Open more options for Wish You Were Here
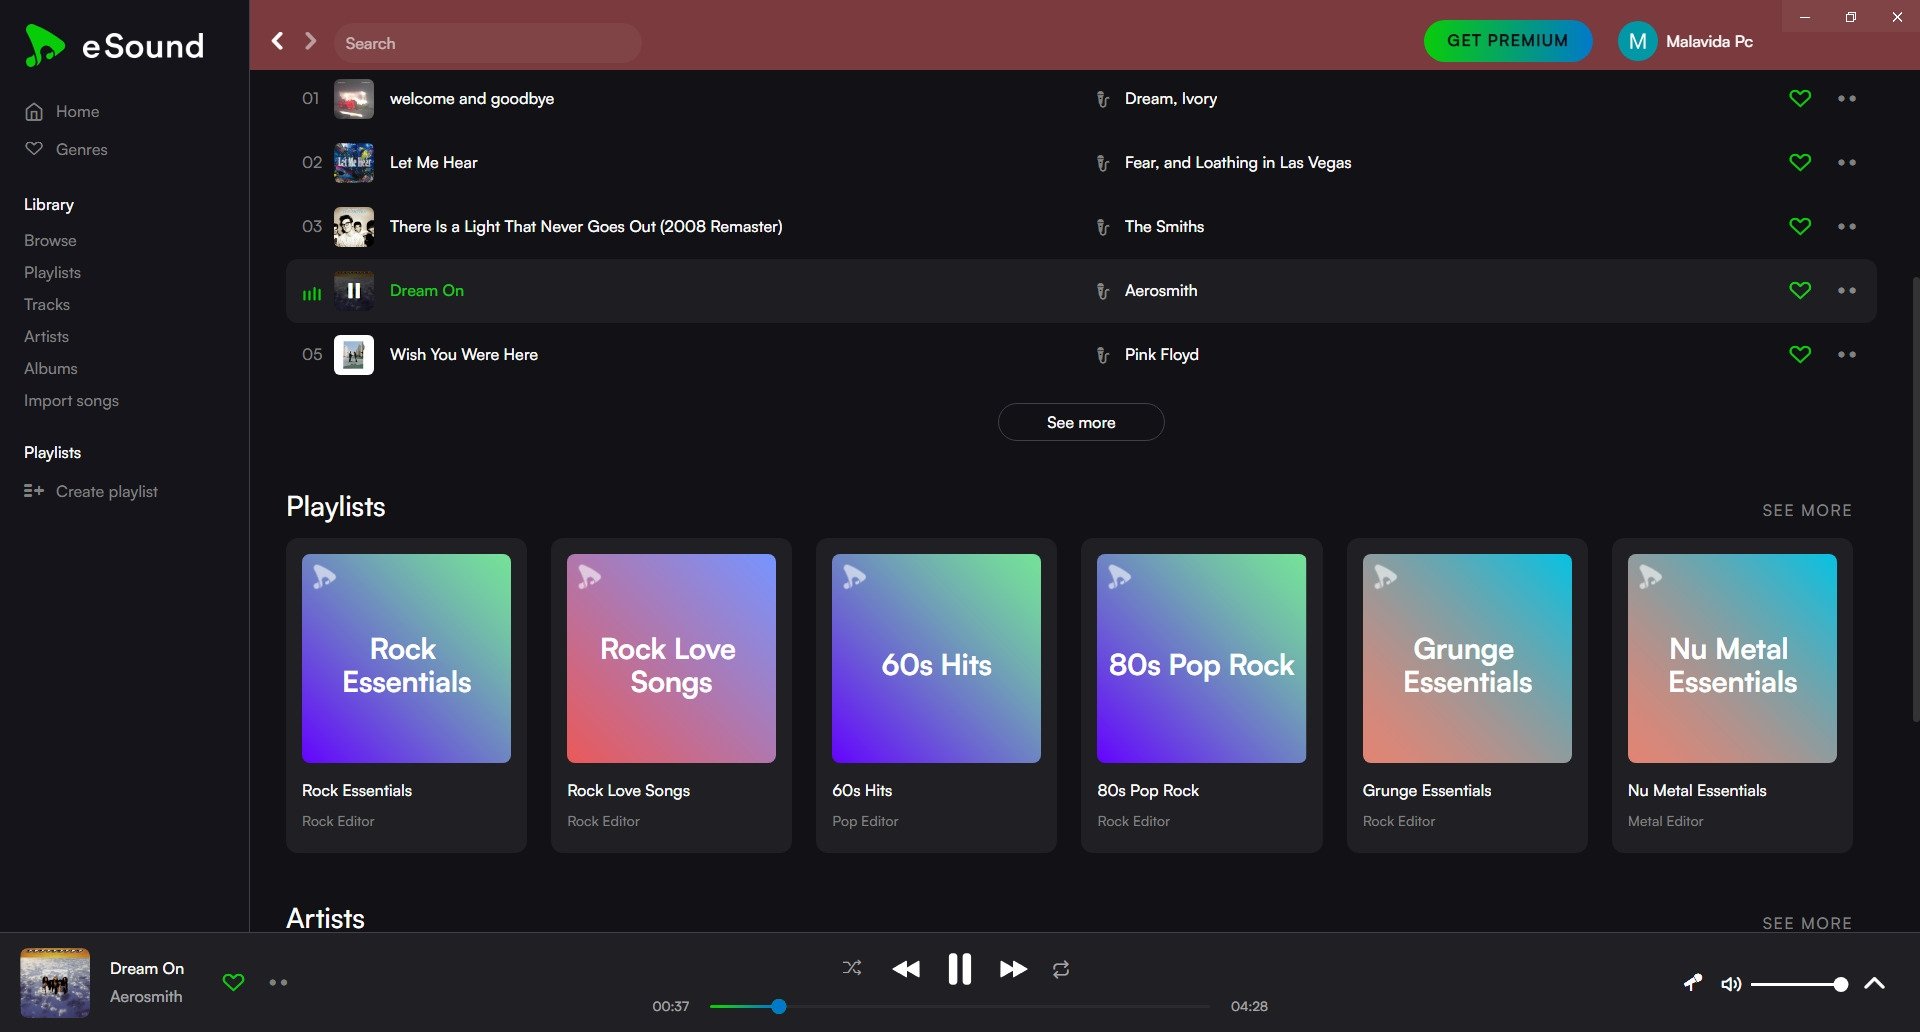This screenshot has width=1920, height=1032. [1846, 354]
